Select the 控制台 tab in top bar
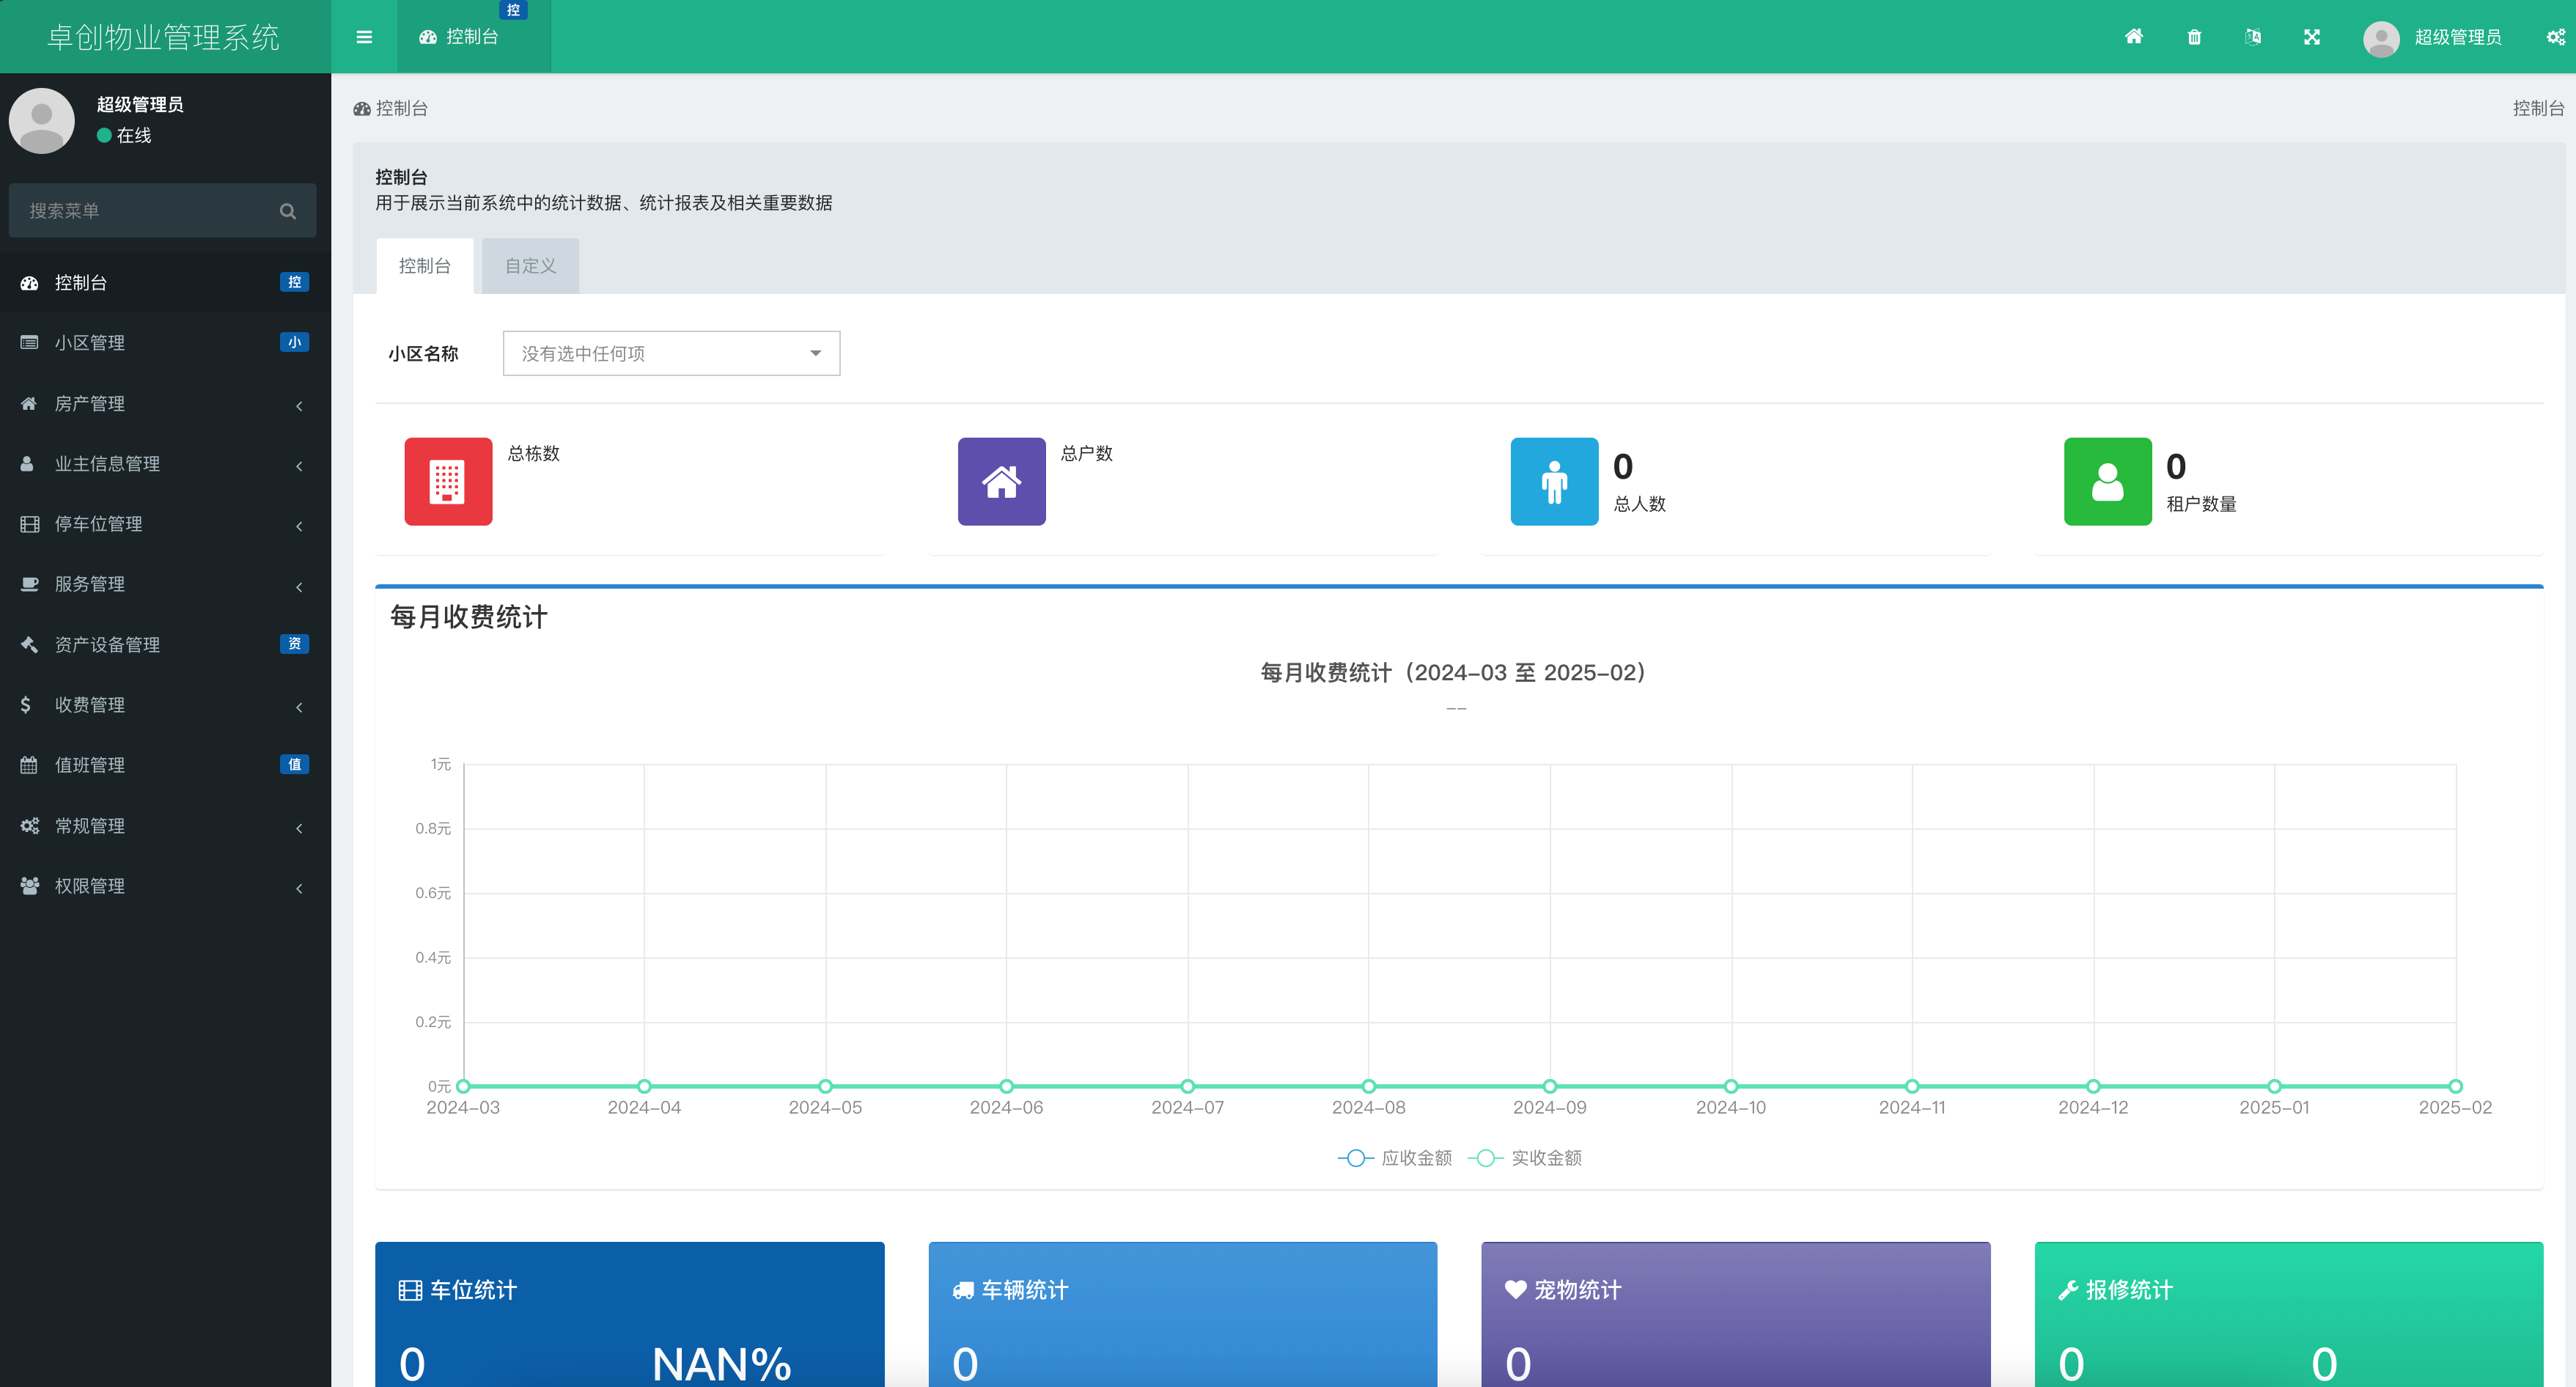The image size is (2576, 1387). [x=473, y=37]
